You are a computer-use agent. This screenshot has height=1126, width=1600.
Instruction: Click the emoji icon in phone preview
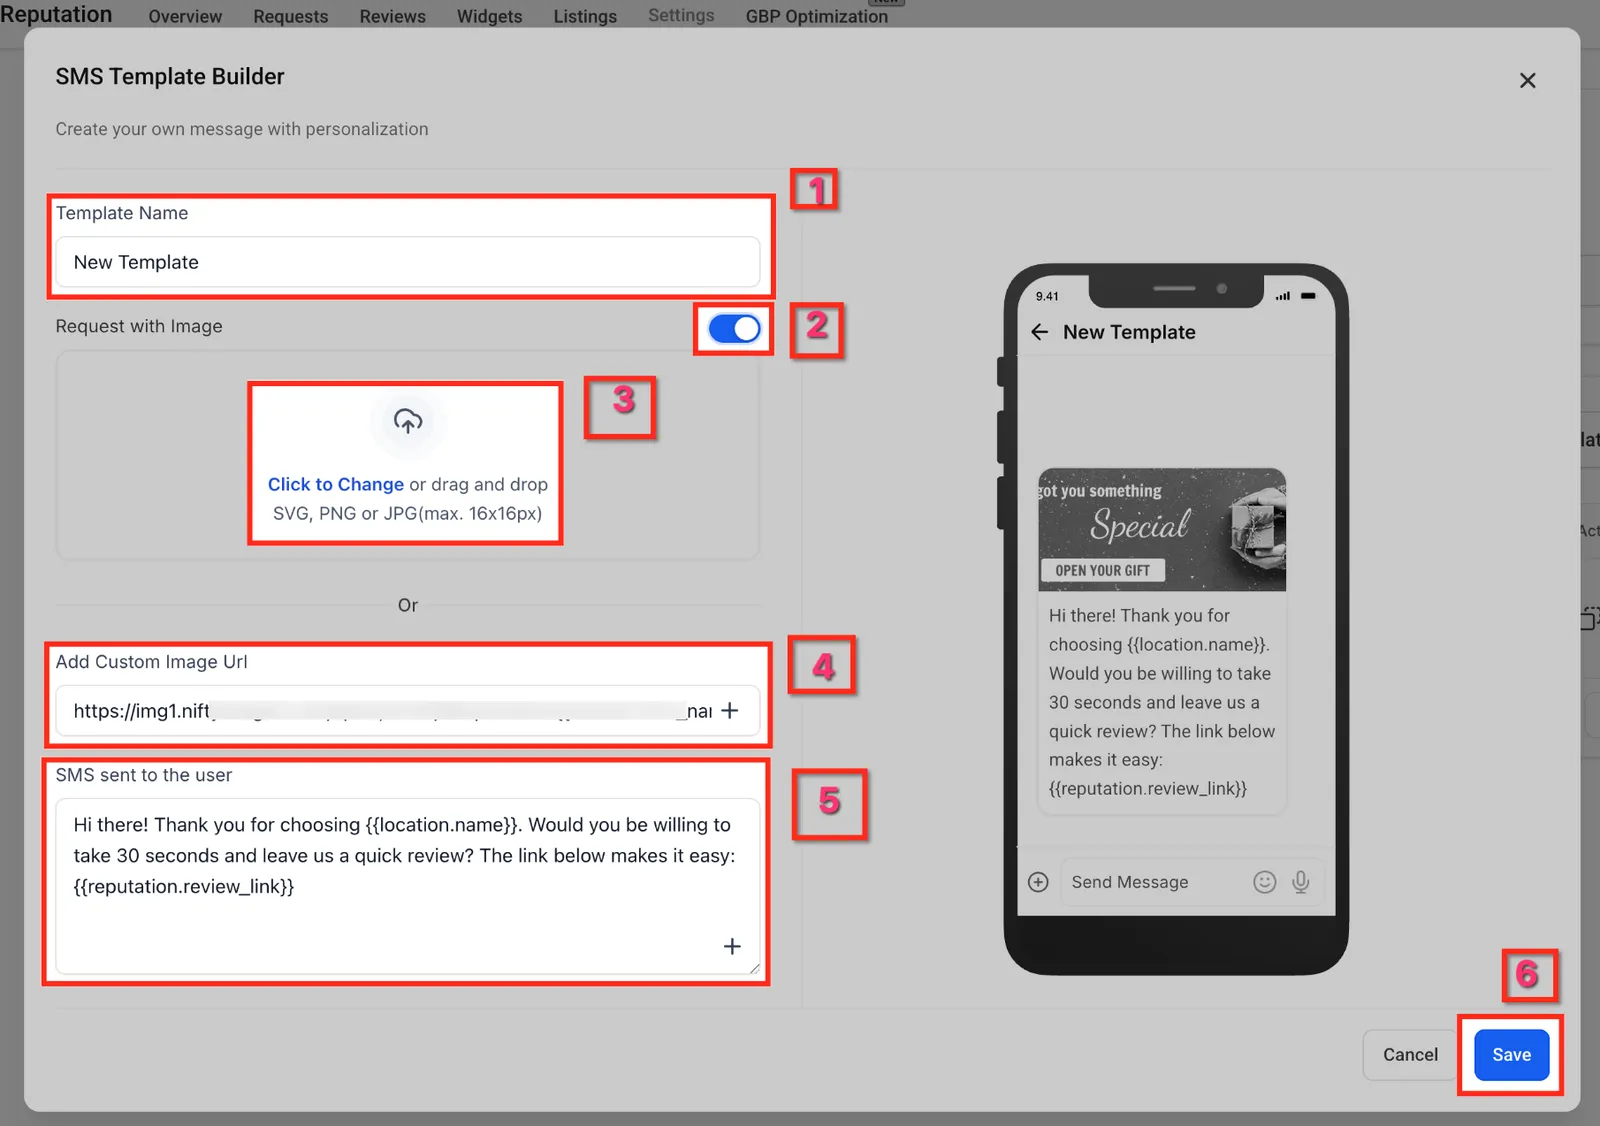(1265, 881)
